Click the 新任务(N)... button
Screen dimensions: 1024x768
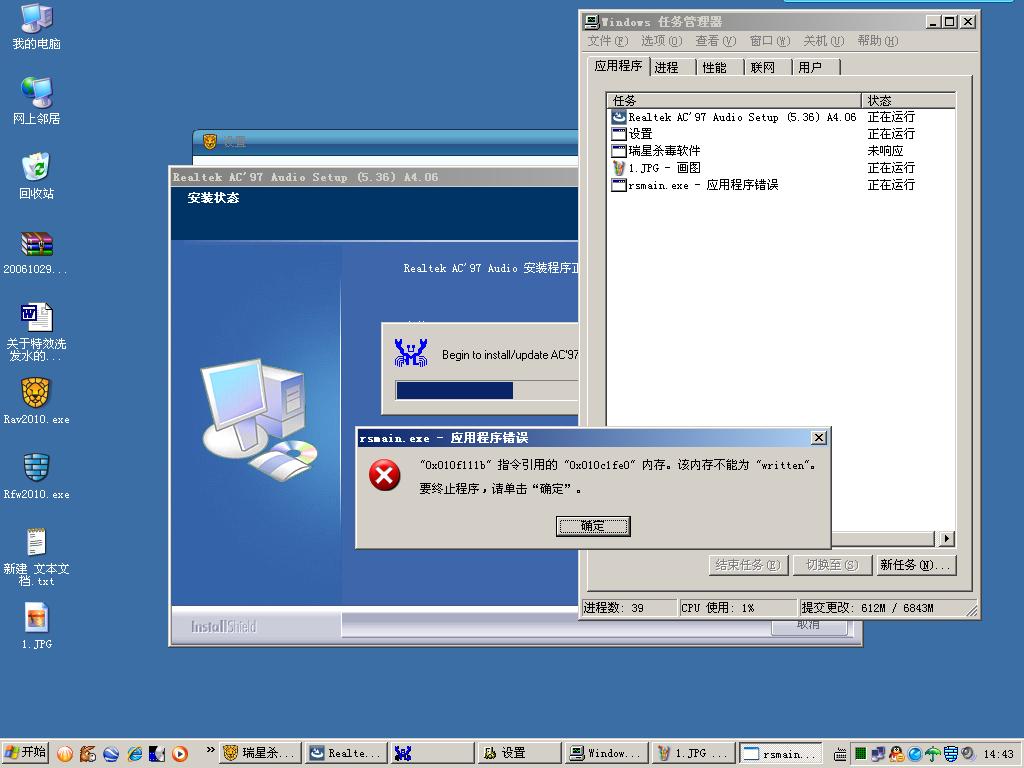point(915,565)
